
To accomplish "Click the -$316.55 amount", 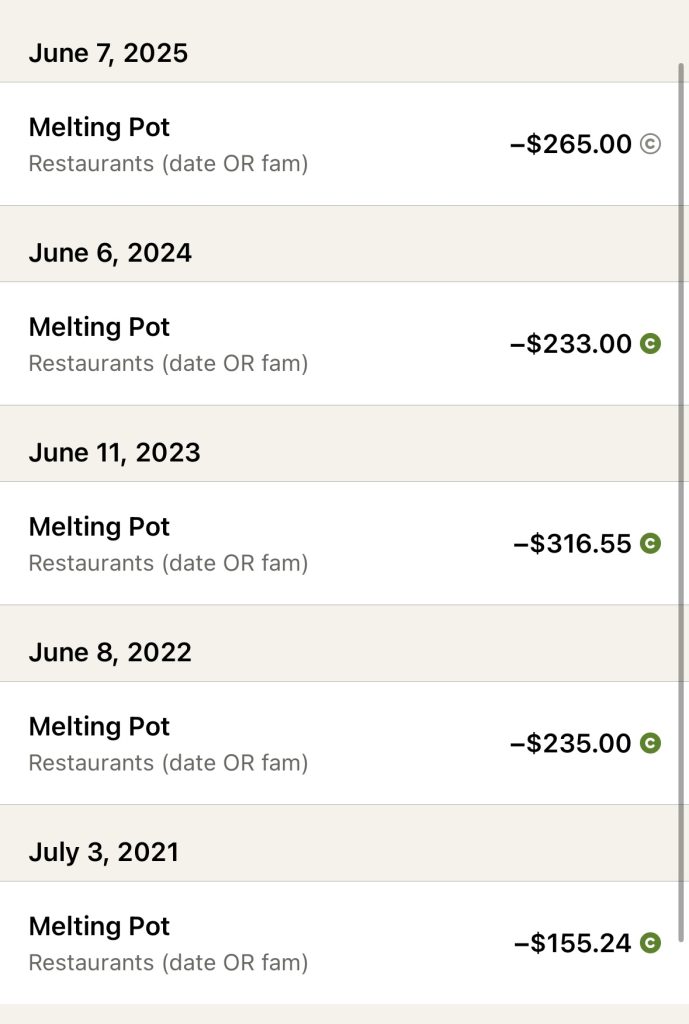I will (x=572, y=544).
